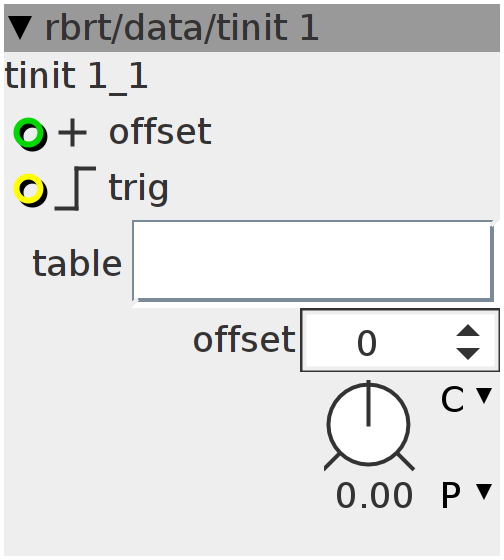Click the 0.00 knob value readout
This screenshot has height=560, width=504.
(374, 495)
